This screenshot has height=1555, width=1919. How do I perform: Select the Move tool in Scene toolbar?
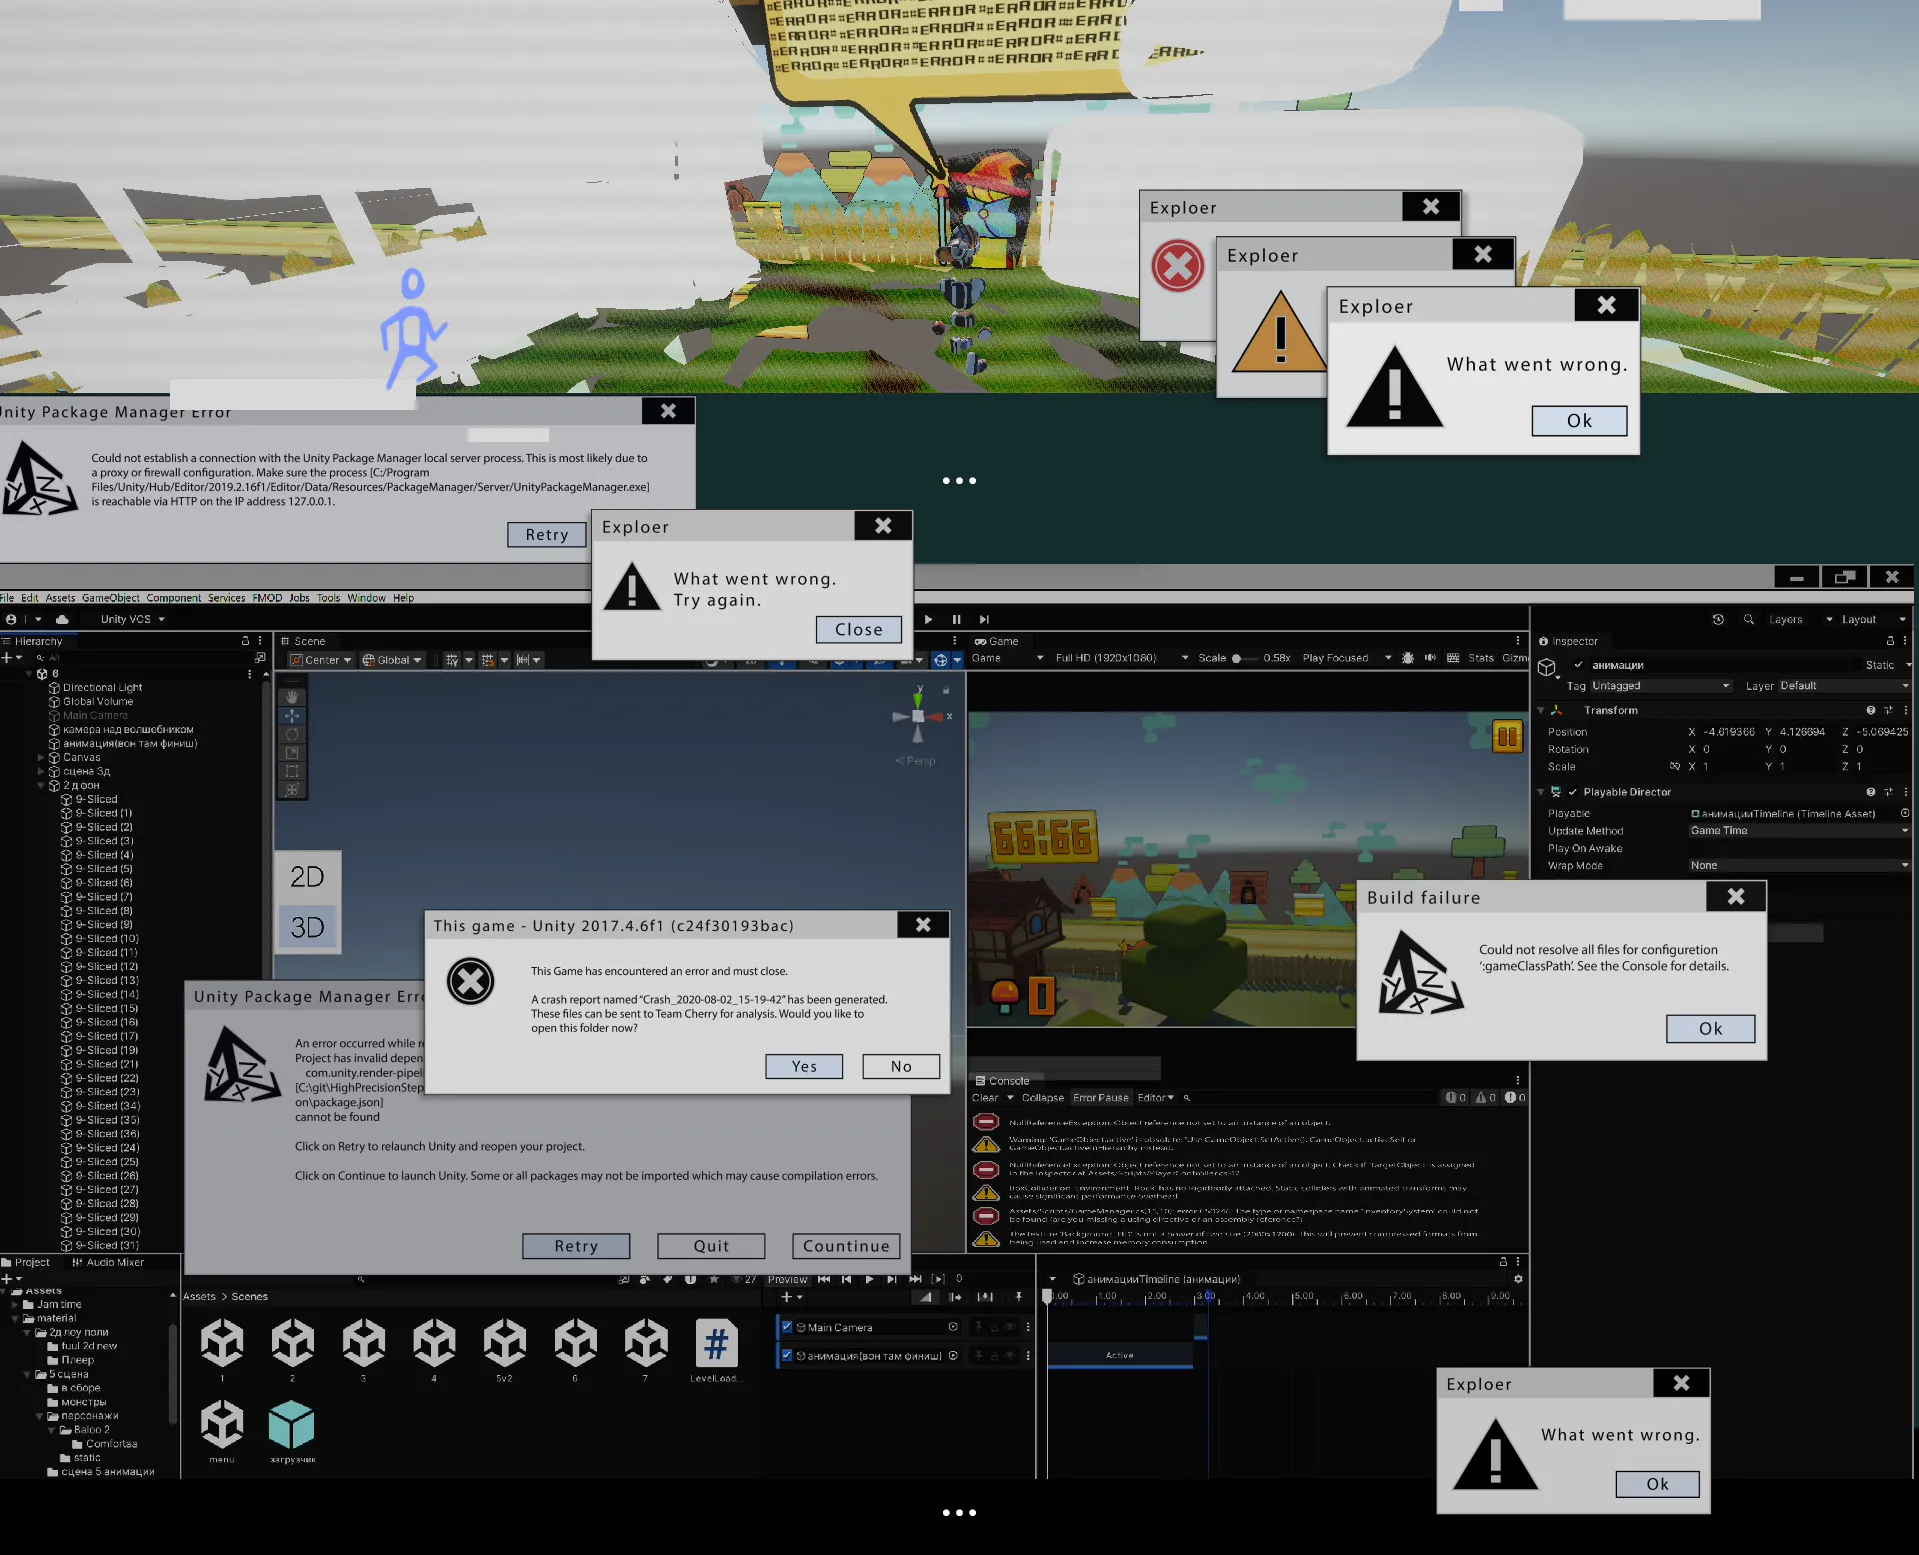click(292, 716)
